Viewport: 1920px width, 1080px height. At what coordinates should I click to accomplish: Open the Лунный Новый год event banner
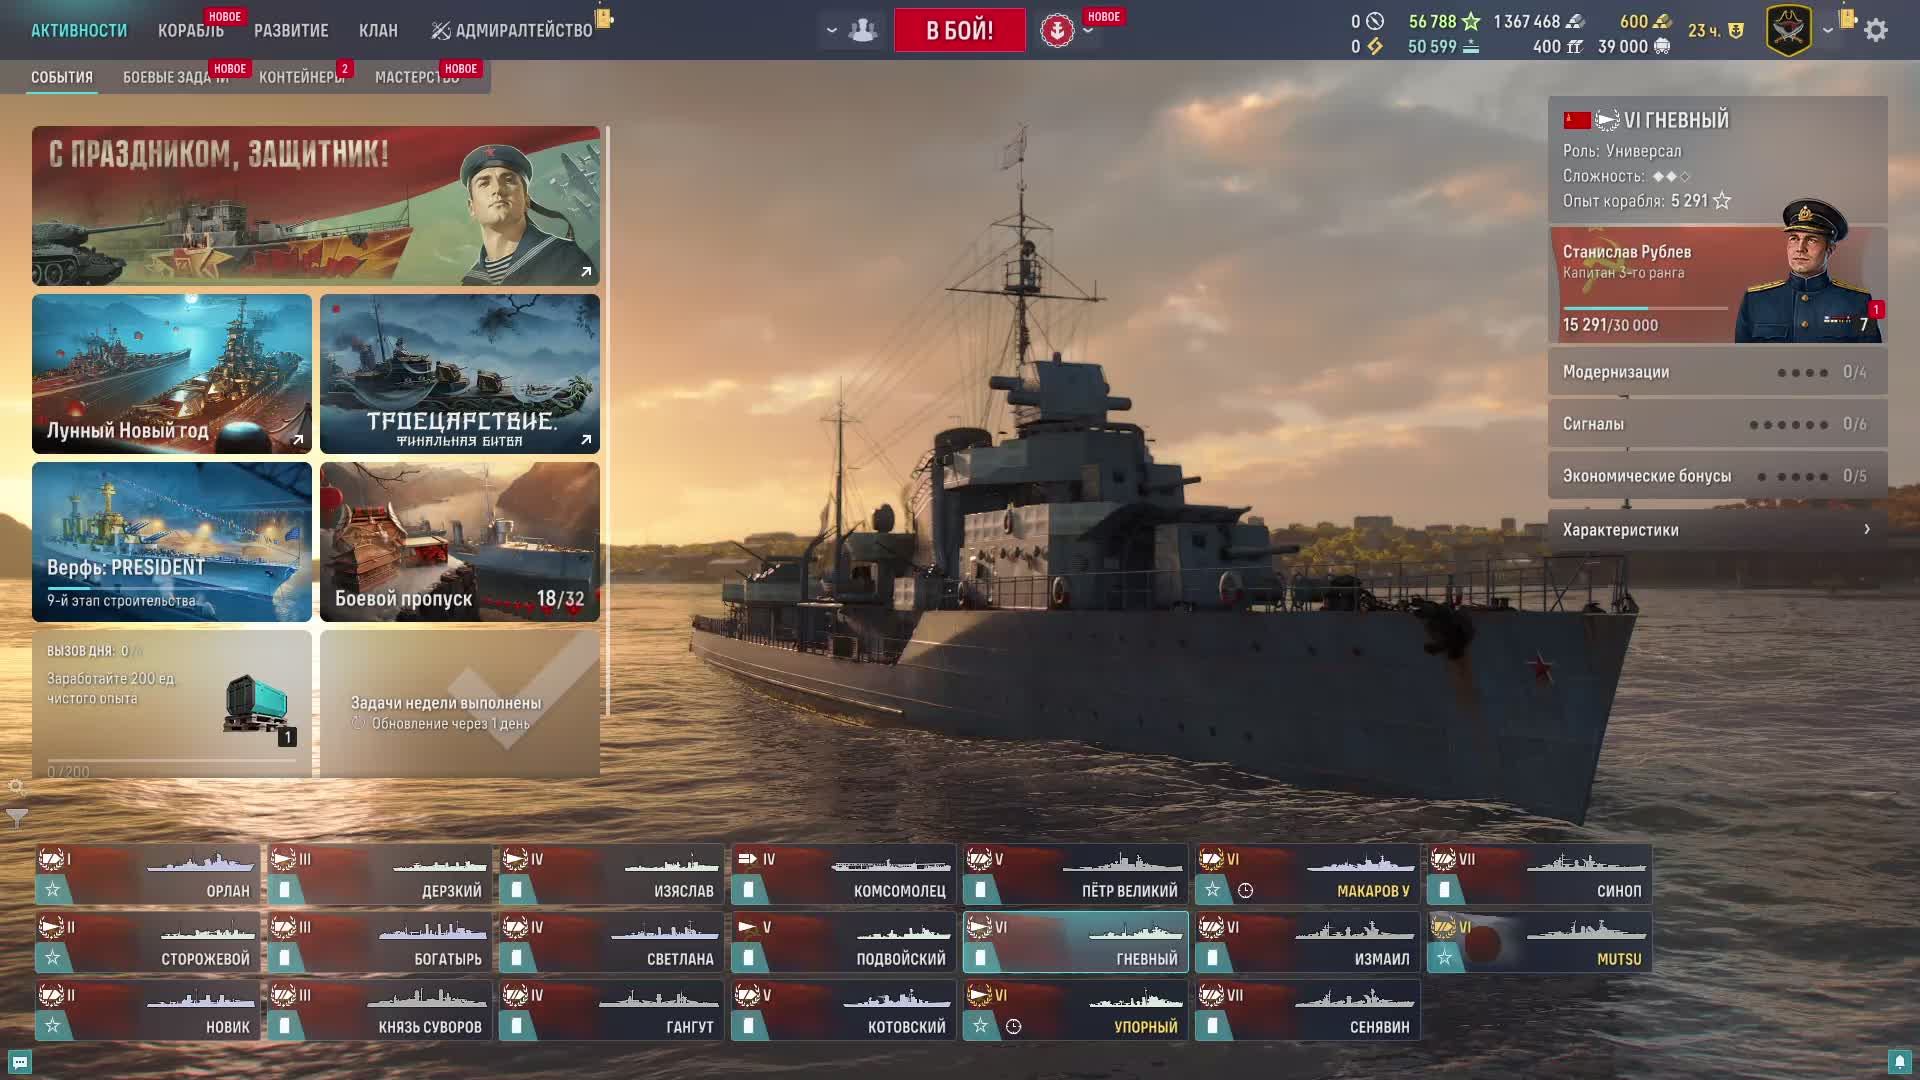tap(172, 374)
